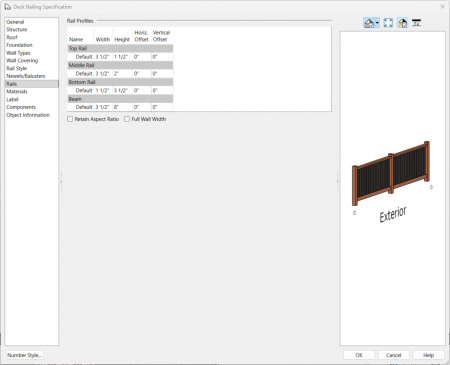Select the Middle Rail group header row
Image resolution: width=450 pixels, height=365 pixels.
(120, 65)
